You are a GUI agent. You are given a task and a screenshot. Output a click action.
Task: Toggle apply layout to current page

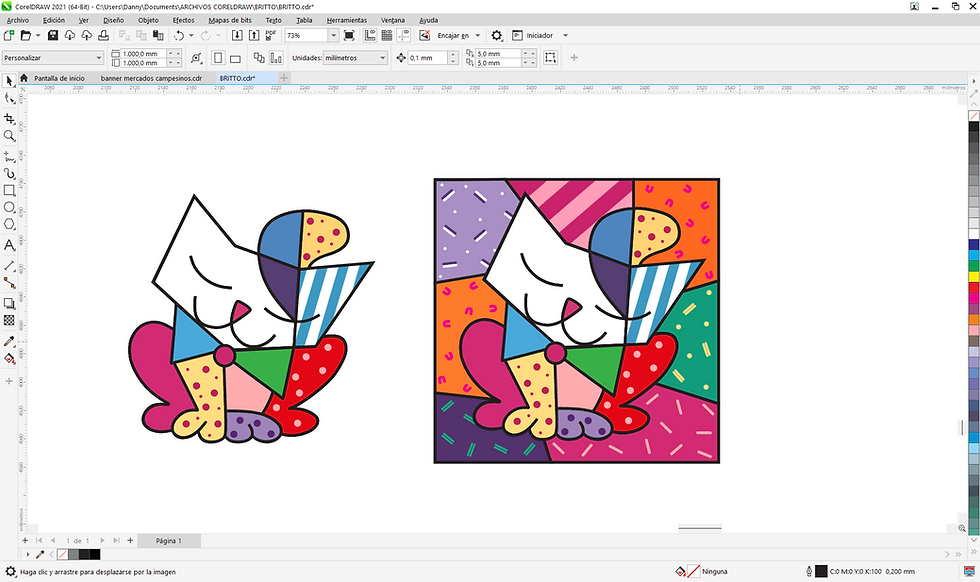276,58
